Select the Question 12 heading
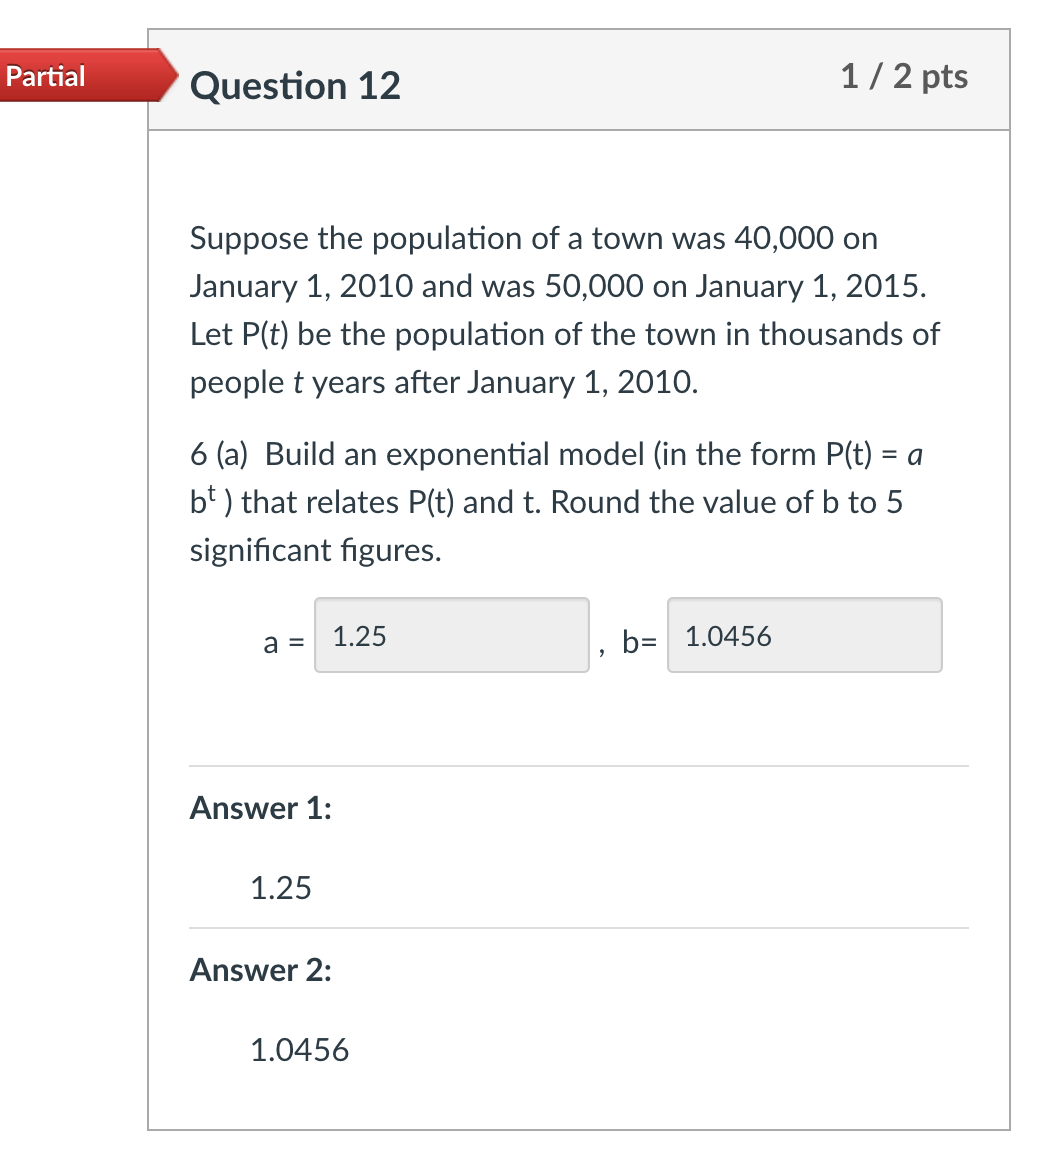 (295, 87)
